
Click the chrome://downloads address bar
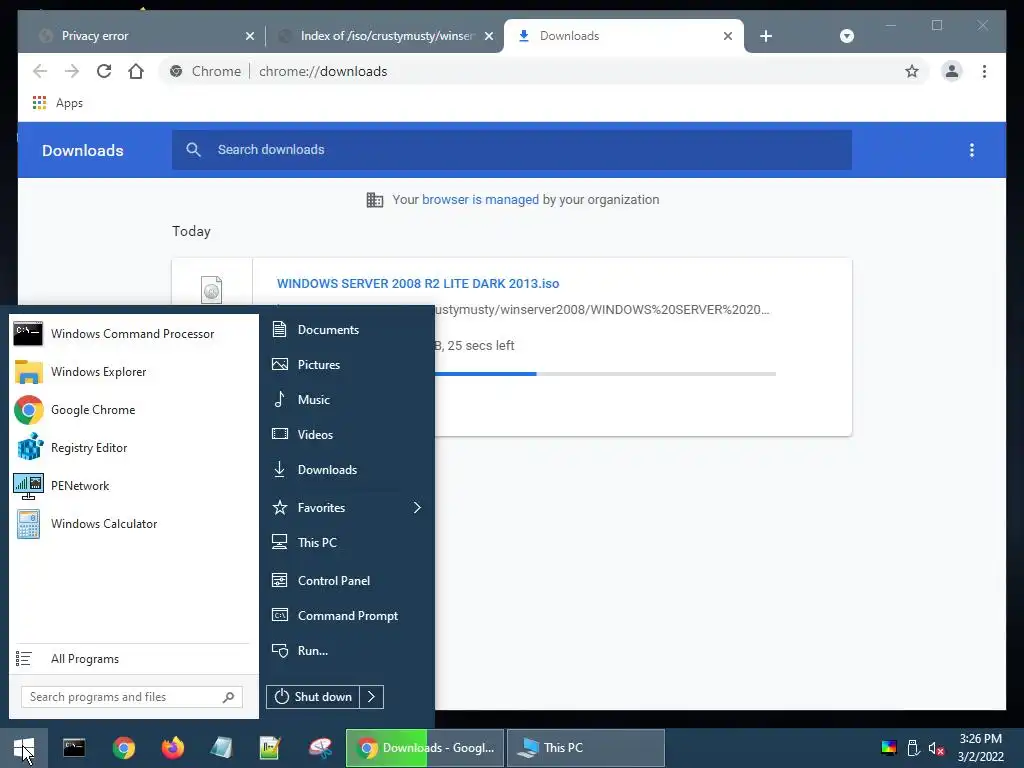[542, 71]
